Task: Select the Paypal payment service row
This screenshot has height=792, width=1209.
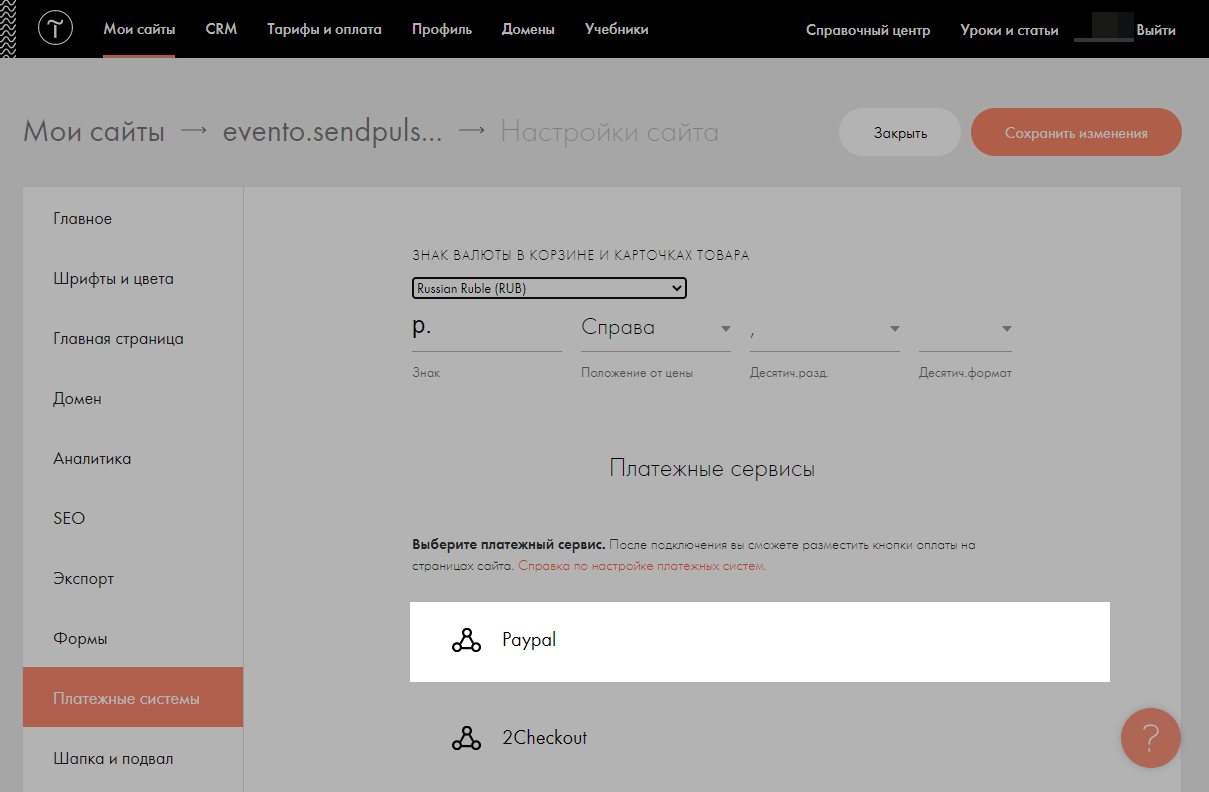Action: click(x=760, y=641)
